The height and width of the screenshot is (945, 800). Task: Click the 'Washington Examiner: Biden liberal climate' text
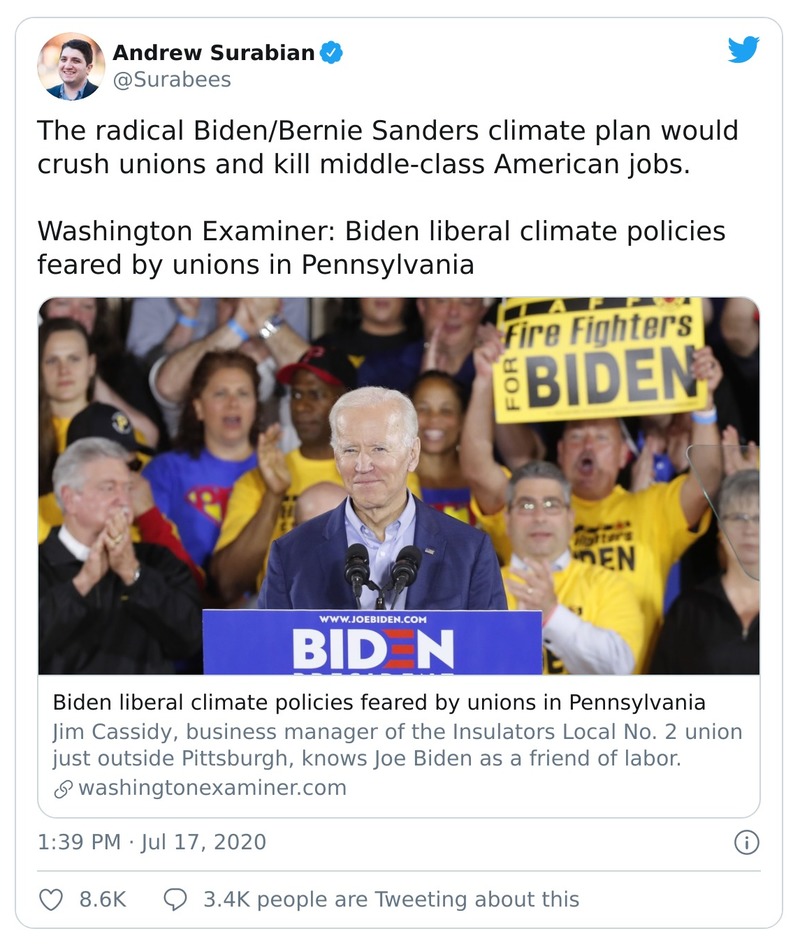(380, 249)
